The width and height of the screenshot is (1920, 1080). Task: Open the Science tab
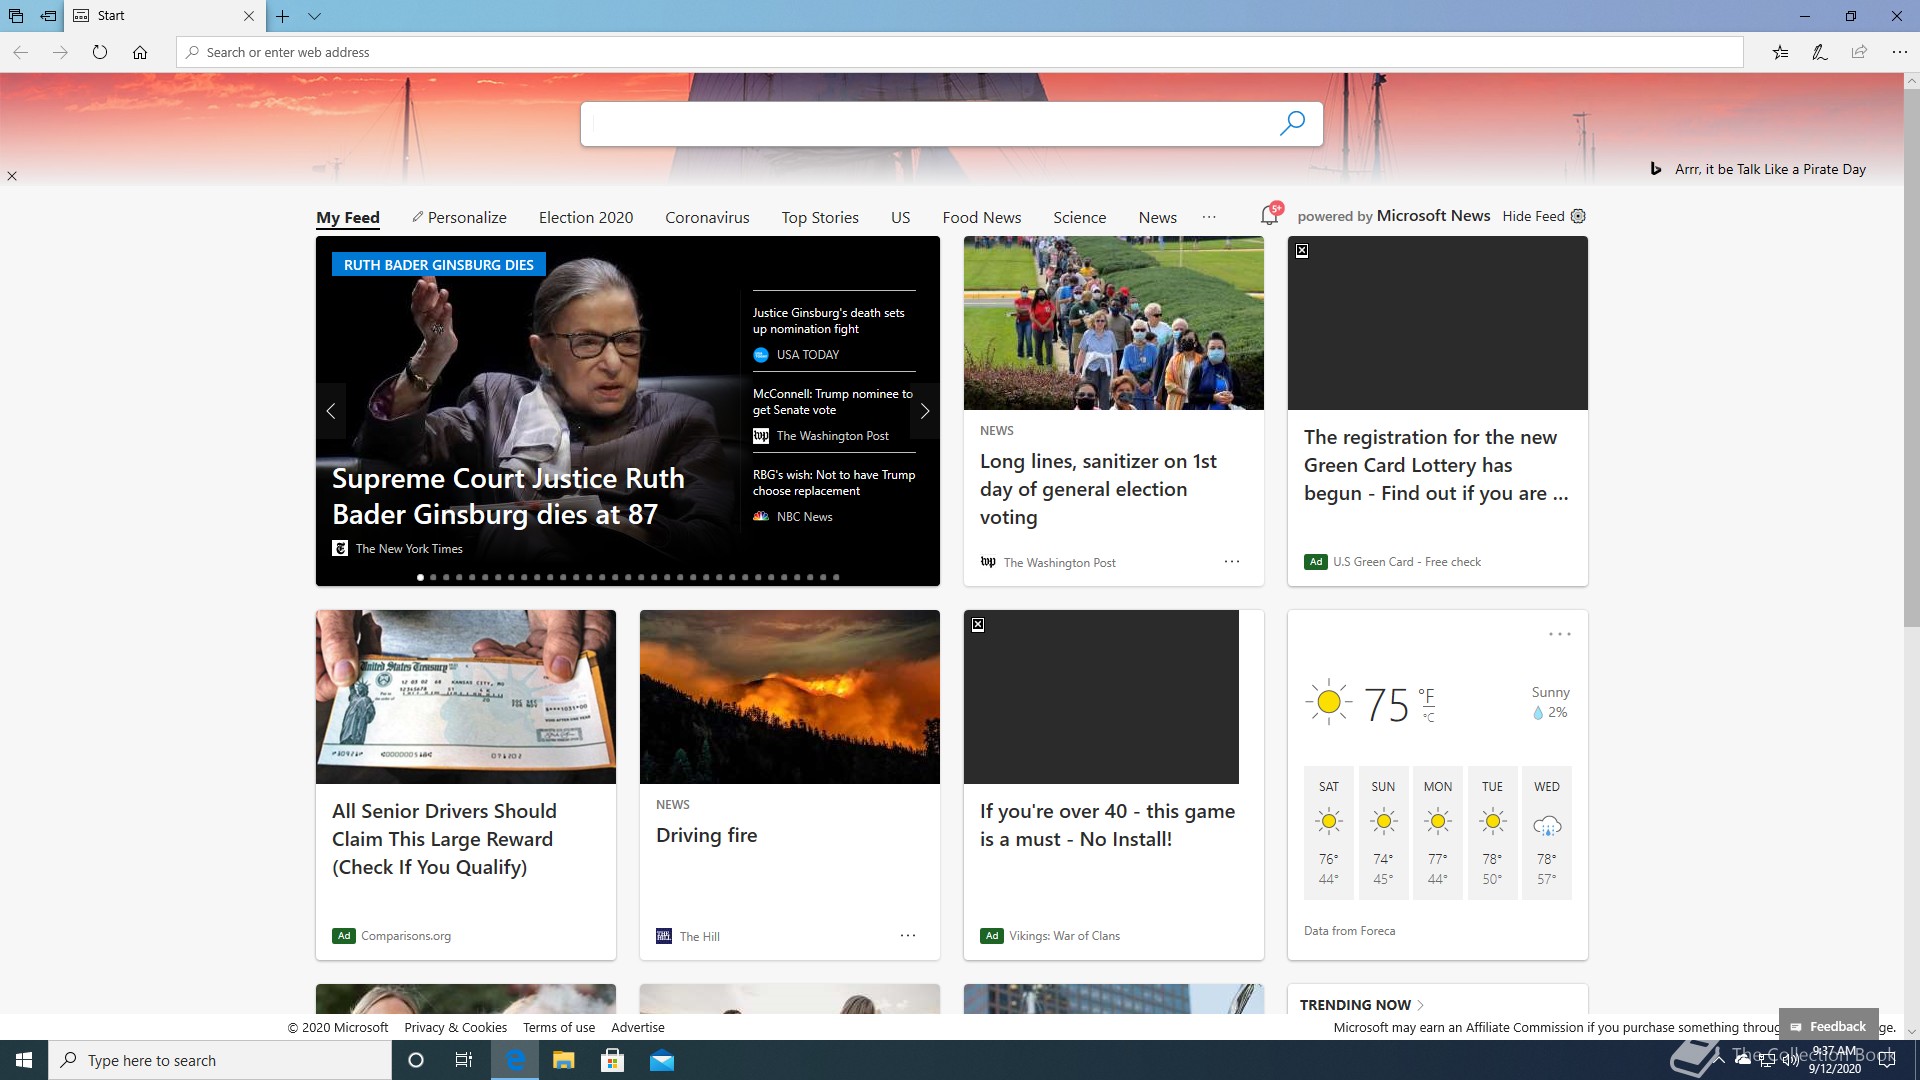1079,217
